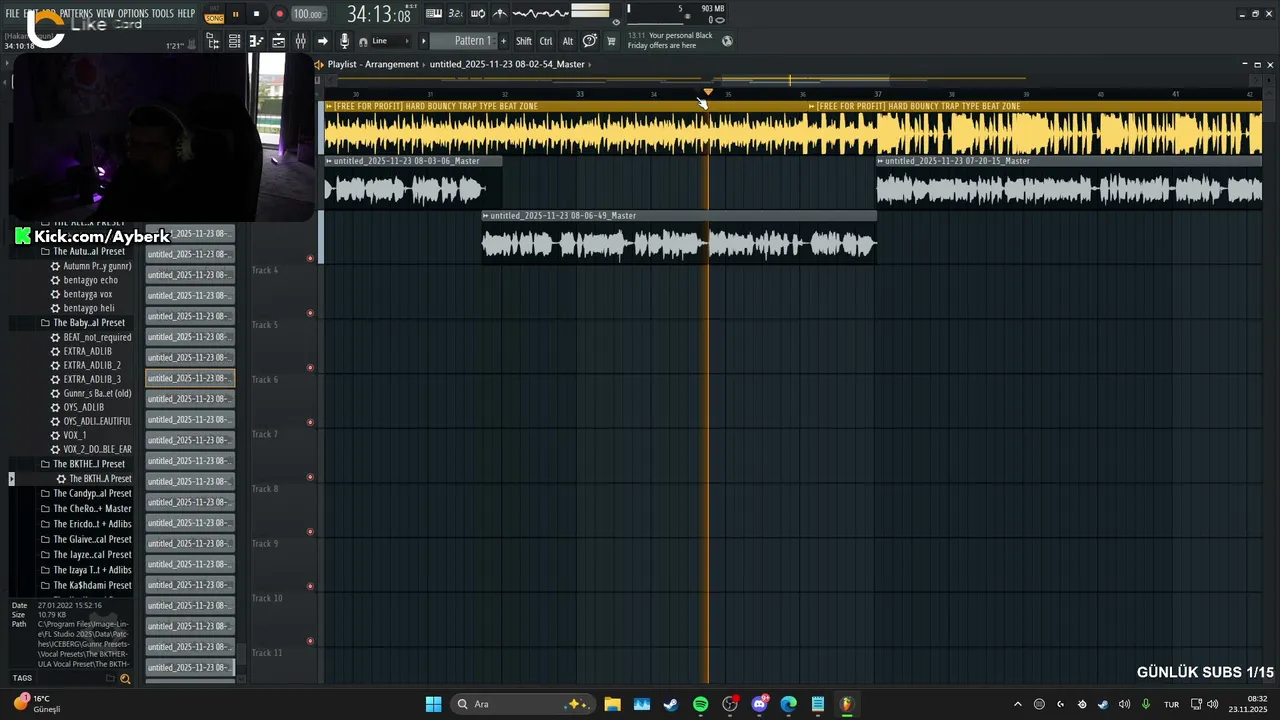Open the VIEW menu
The image size is (1280, 720).
(x=105, y=13)
